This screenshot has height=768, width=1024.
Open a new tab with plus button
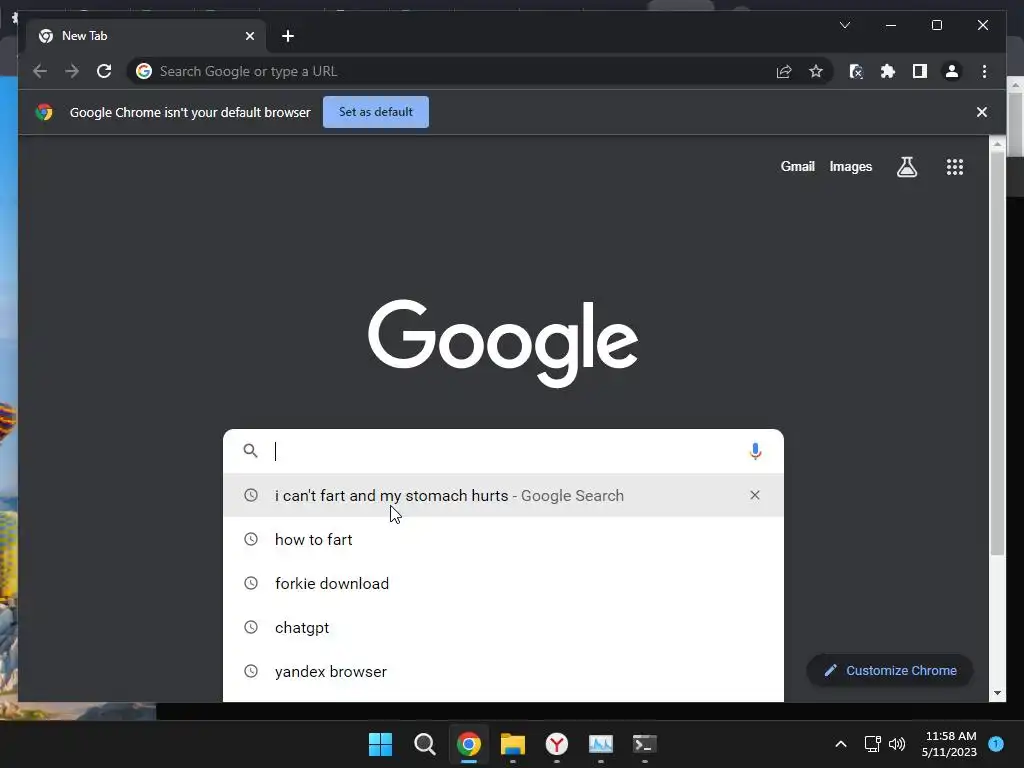tap(288, 36)
